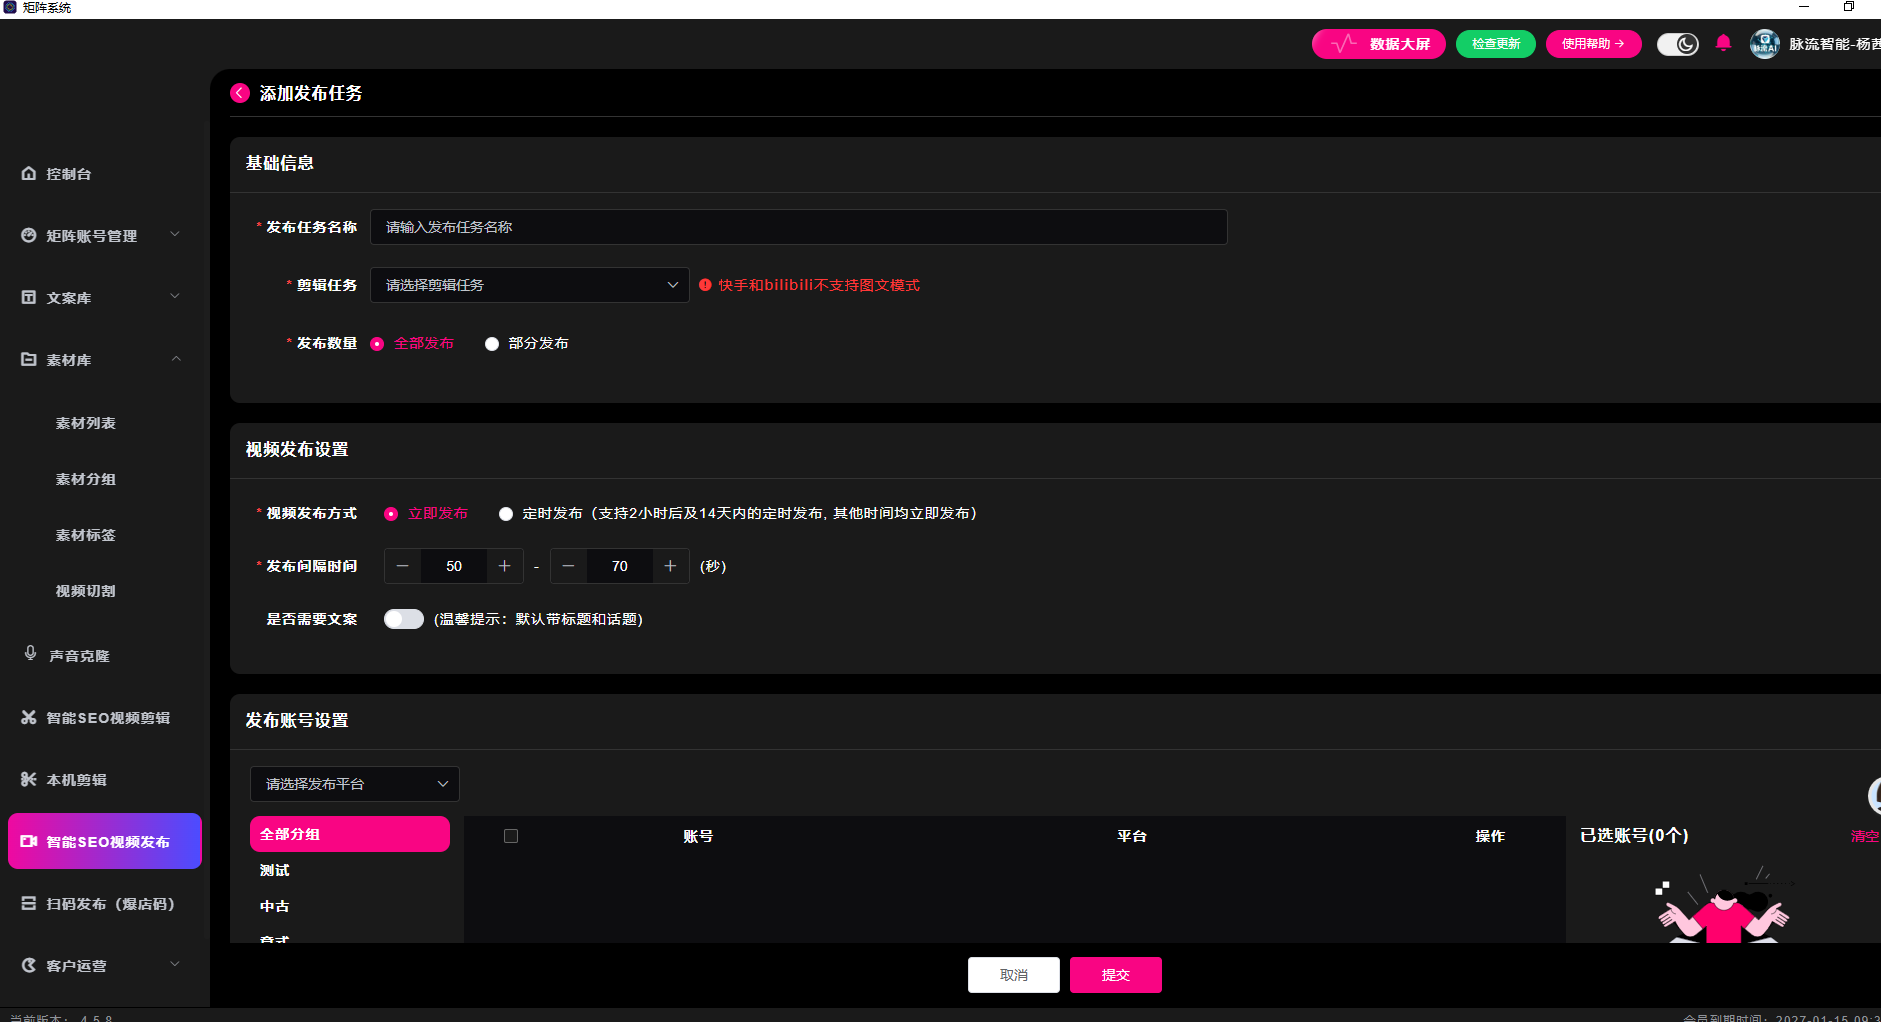Click the 账号 column header
This screenshot has height=1022, width=1881.
[698, 836]
